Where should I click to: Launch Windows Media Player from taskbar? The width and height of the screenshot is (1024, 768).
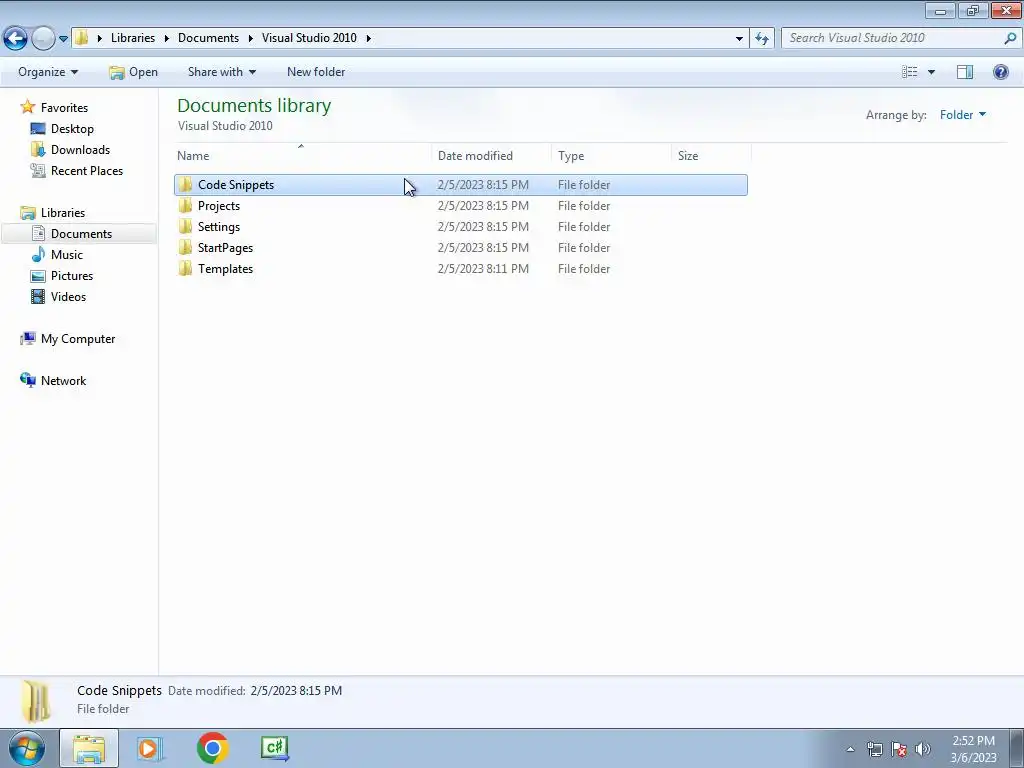click(x=150, y=748)
